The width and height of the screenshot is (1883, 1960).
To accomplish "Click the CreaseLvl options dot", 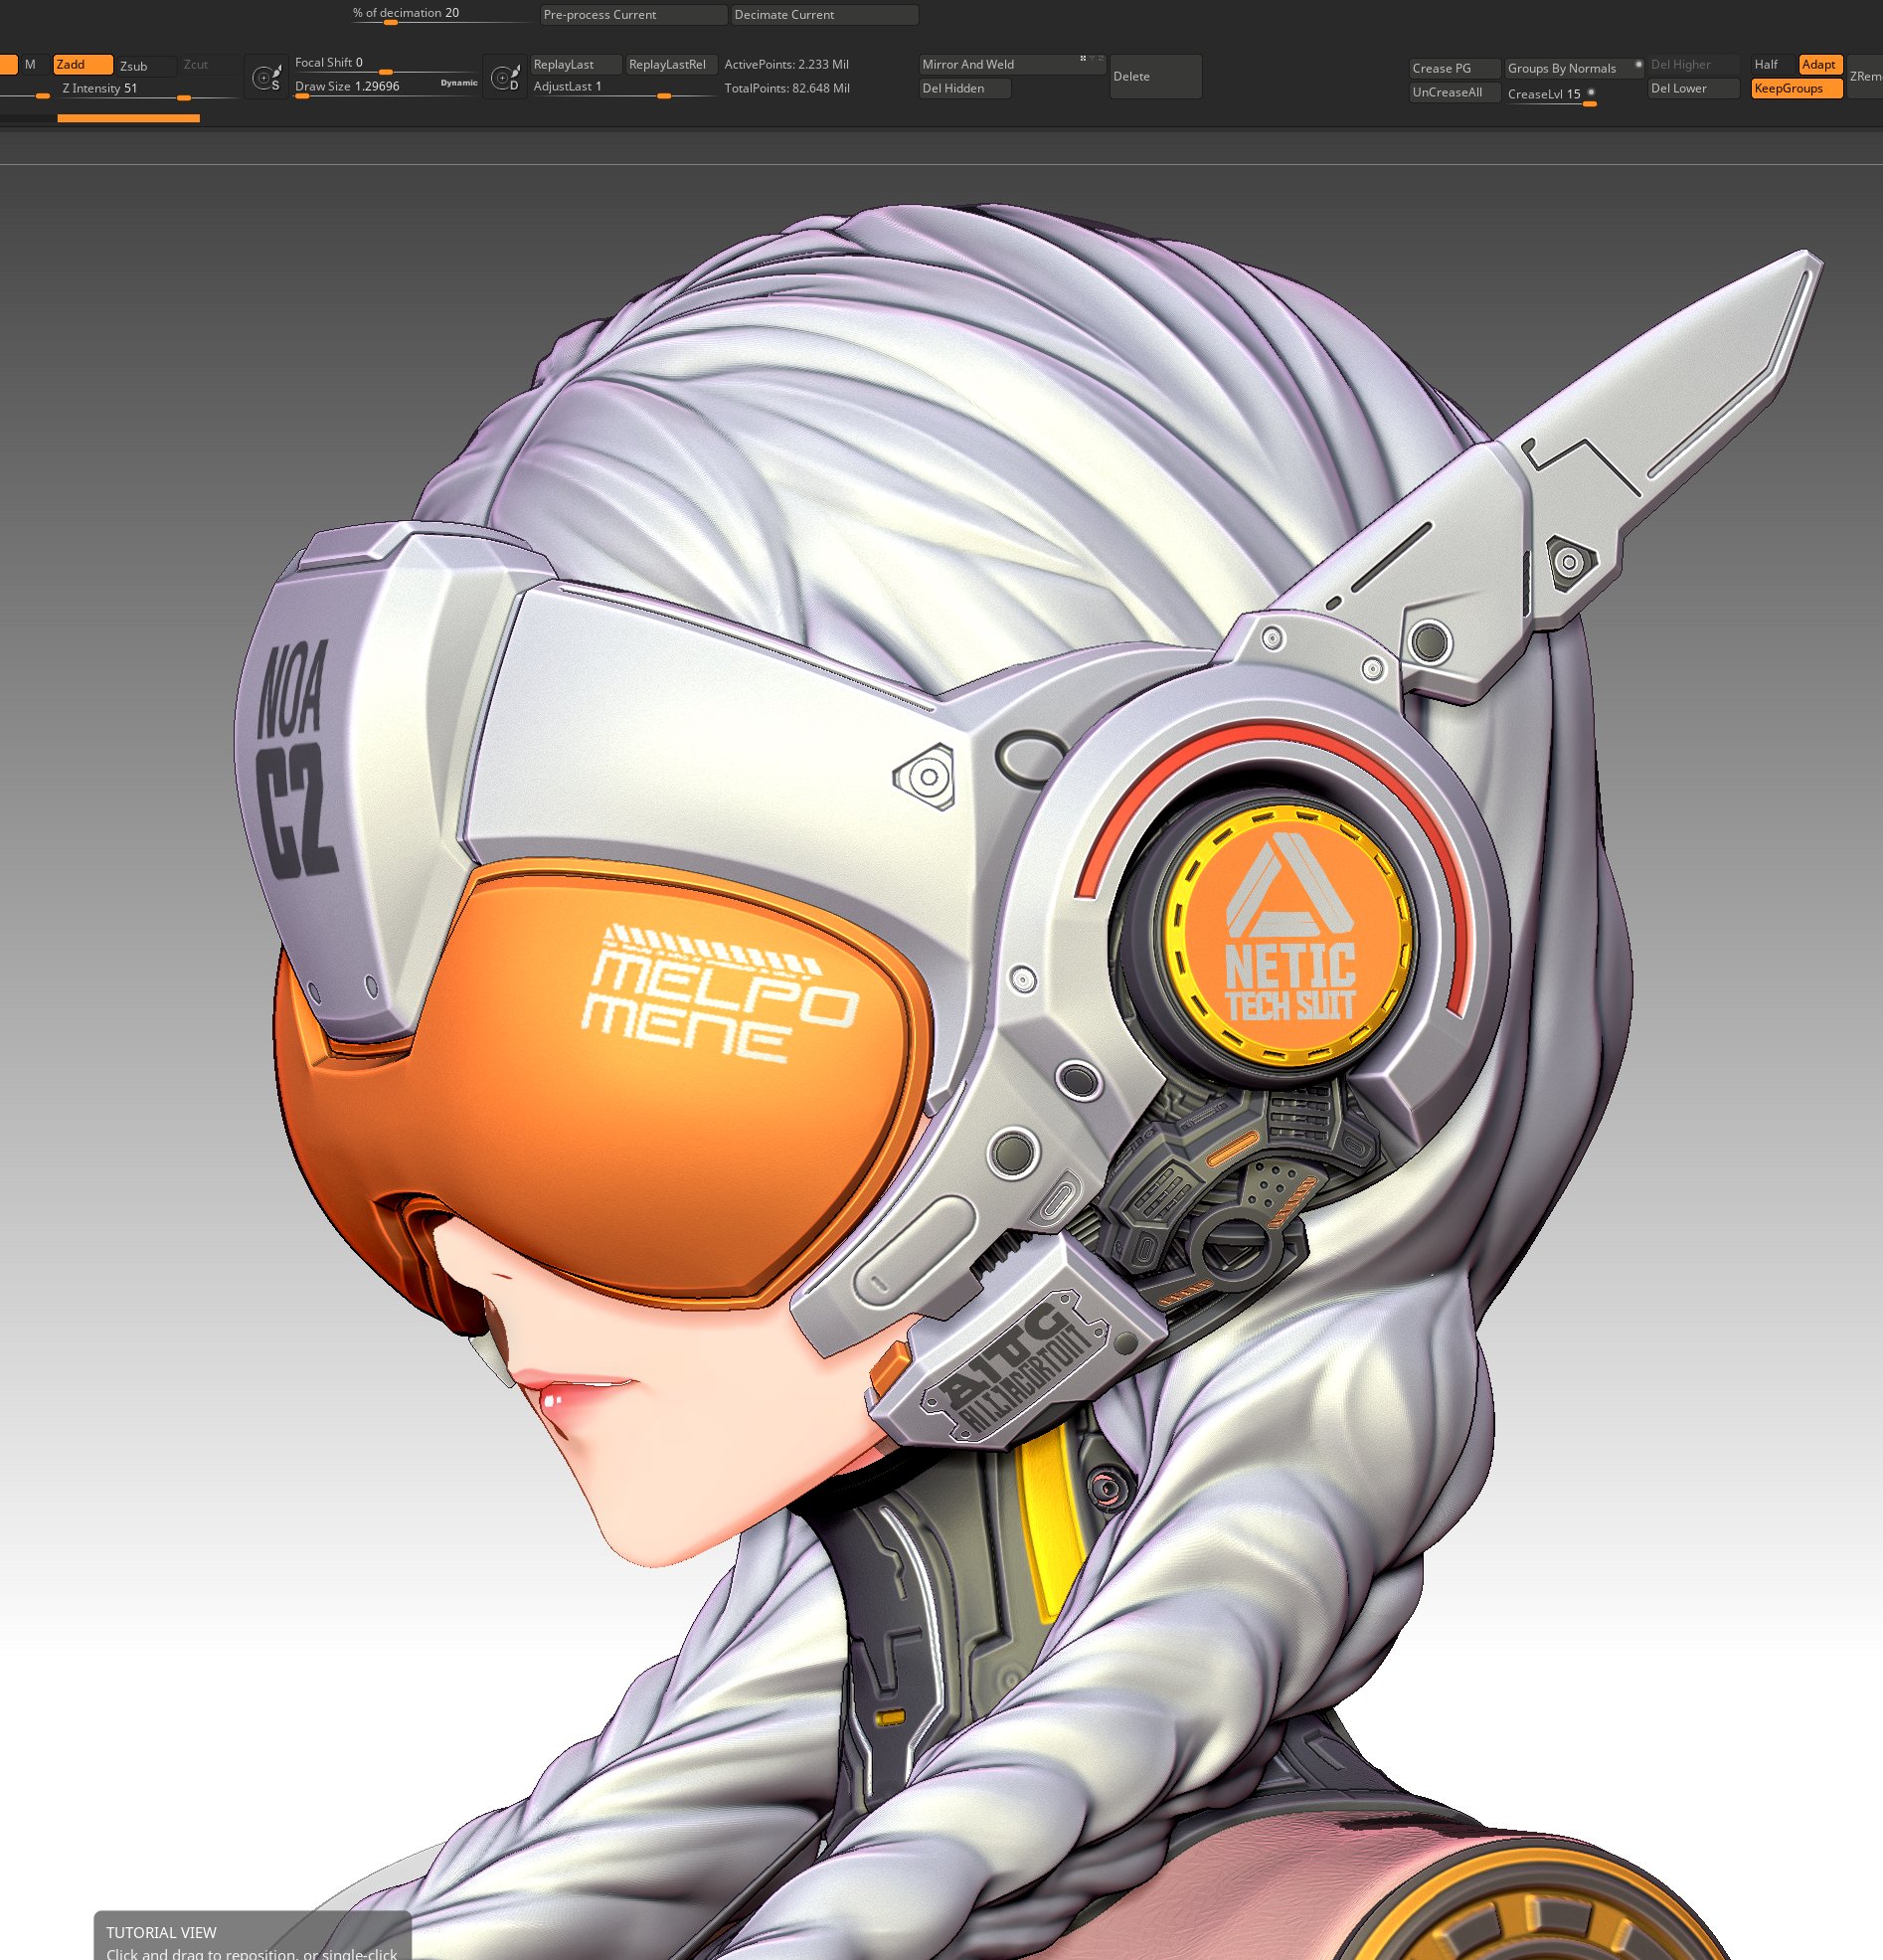I will point(1591,93).
